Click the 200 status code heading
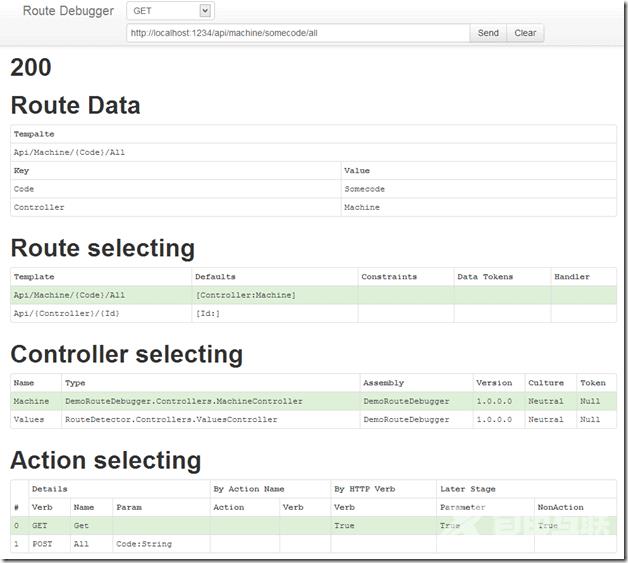628x563 pixels. tap(31, 68)
